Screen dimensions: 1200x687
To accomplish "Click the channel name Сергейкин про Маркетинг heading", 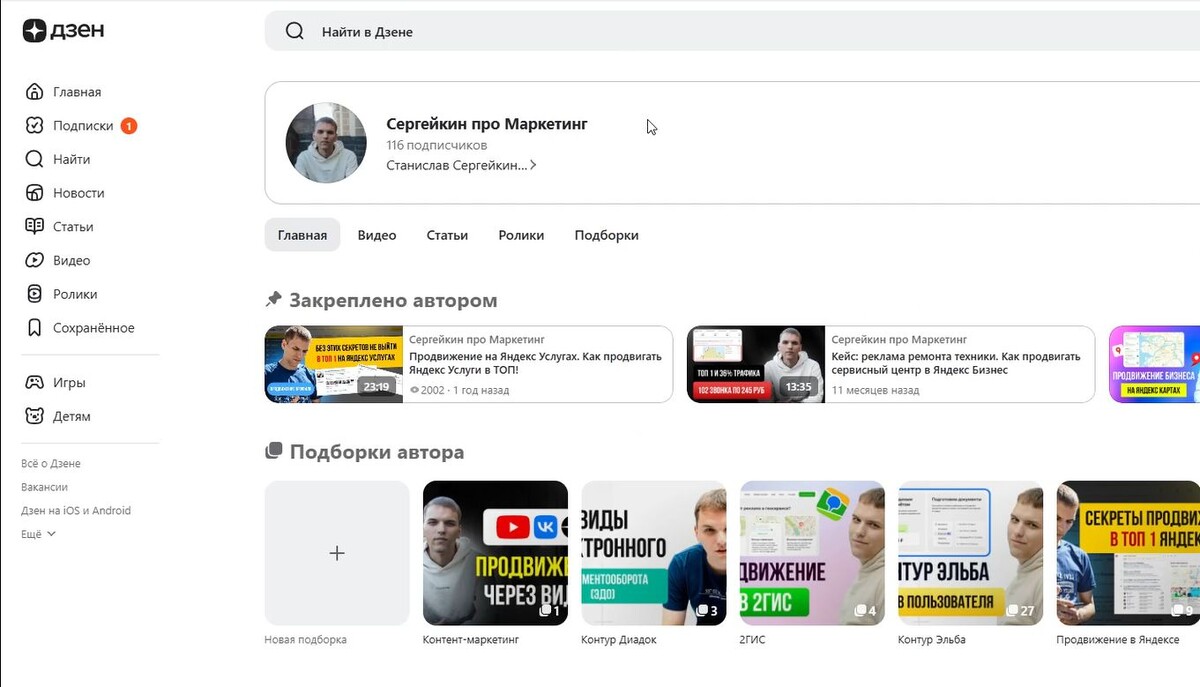I will [x=487, y=124].
